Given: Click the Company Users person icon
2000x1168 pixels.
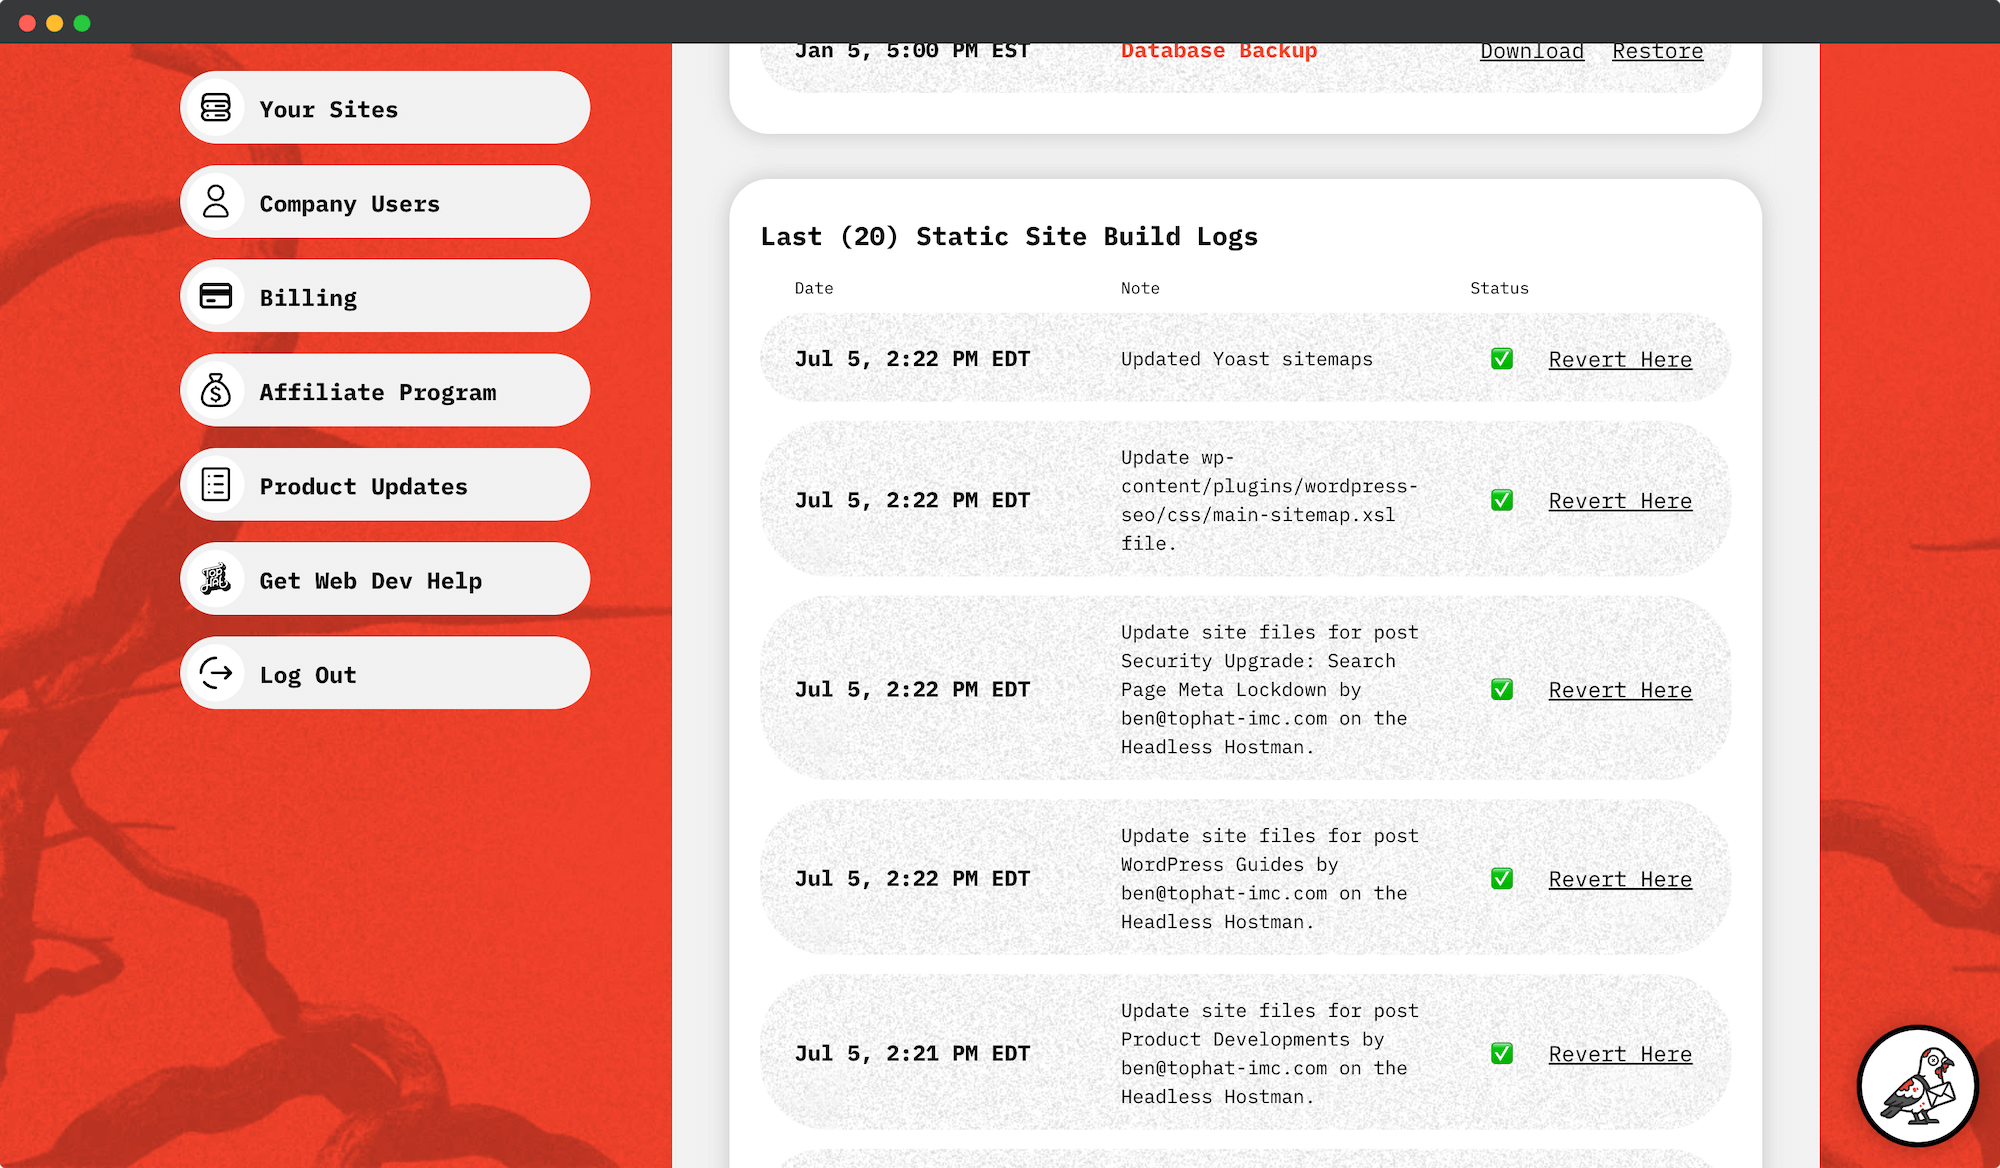Looking at the screenshot, I should tap(216, 202).
